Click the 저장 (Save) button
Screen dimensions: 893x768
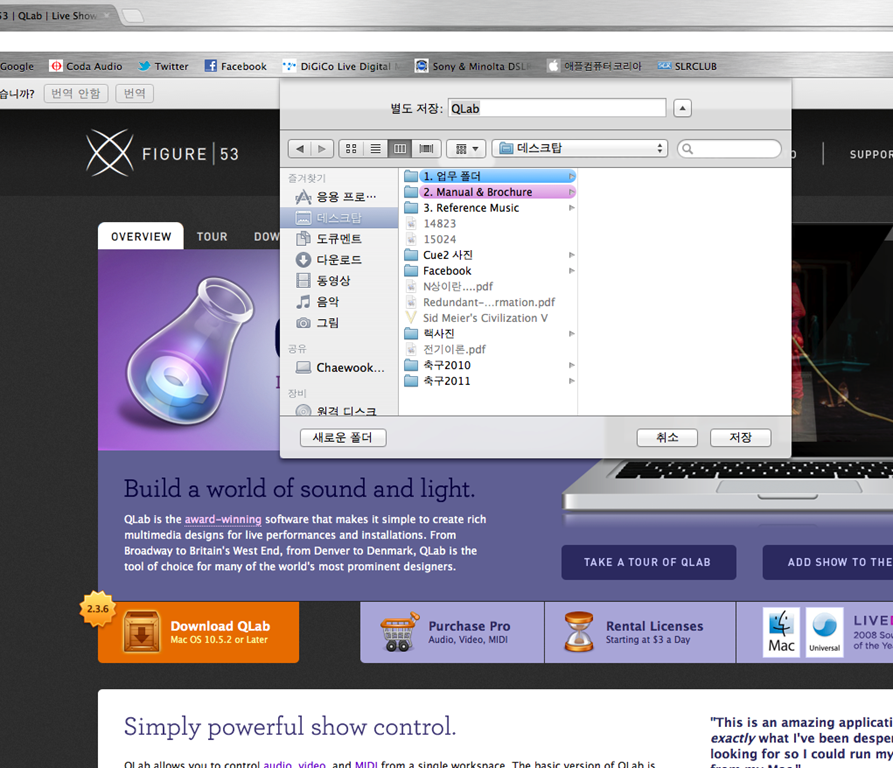click(740, 438)
